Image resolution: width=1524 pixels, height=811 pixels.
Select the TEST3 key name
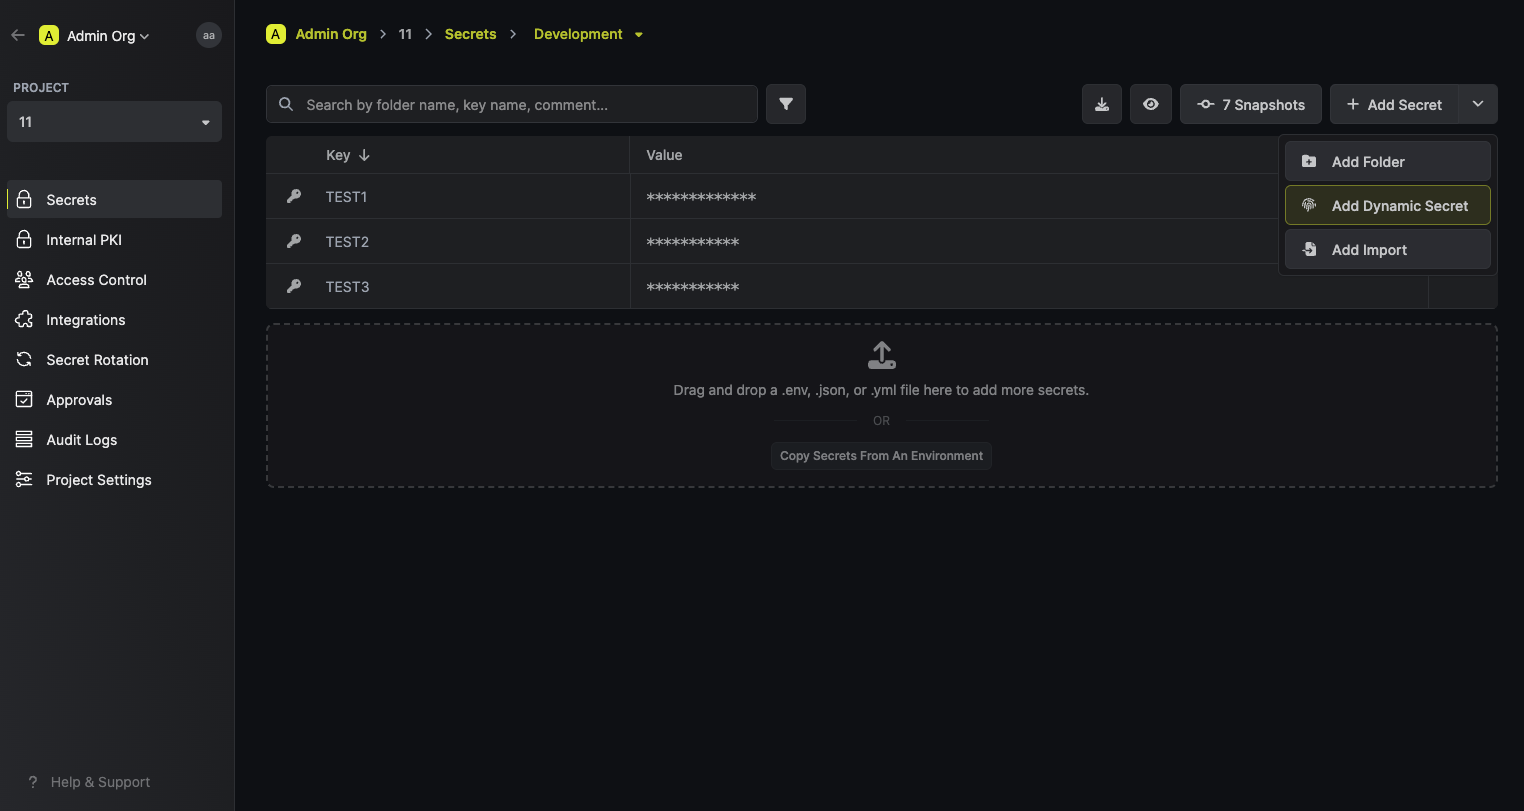coord(347,287)
